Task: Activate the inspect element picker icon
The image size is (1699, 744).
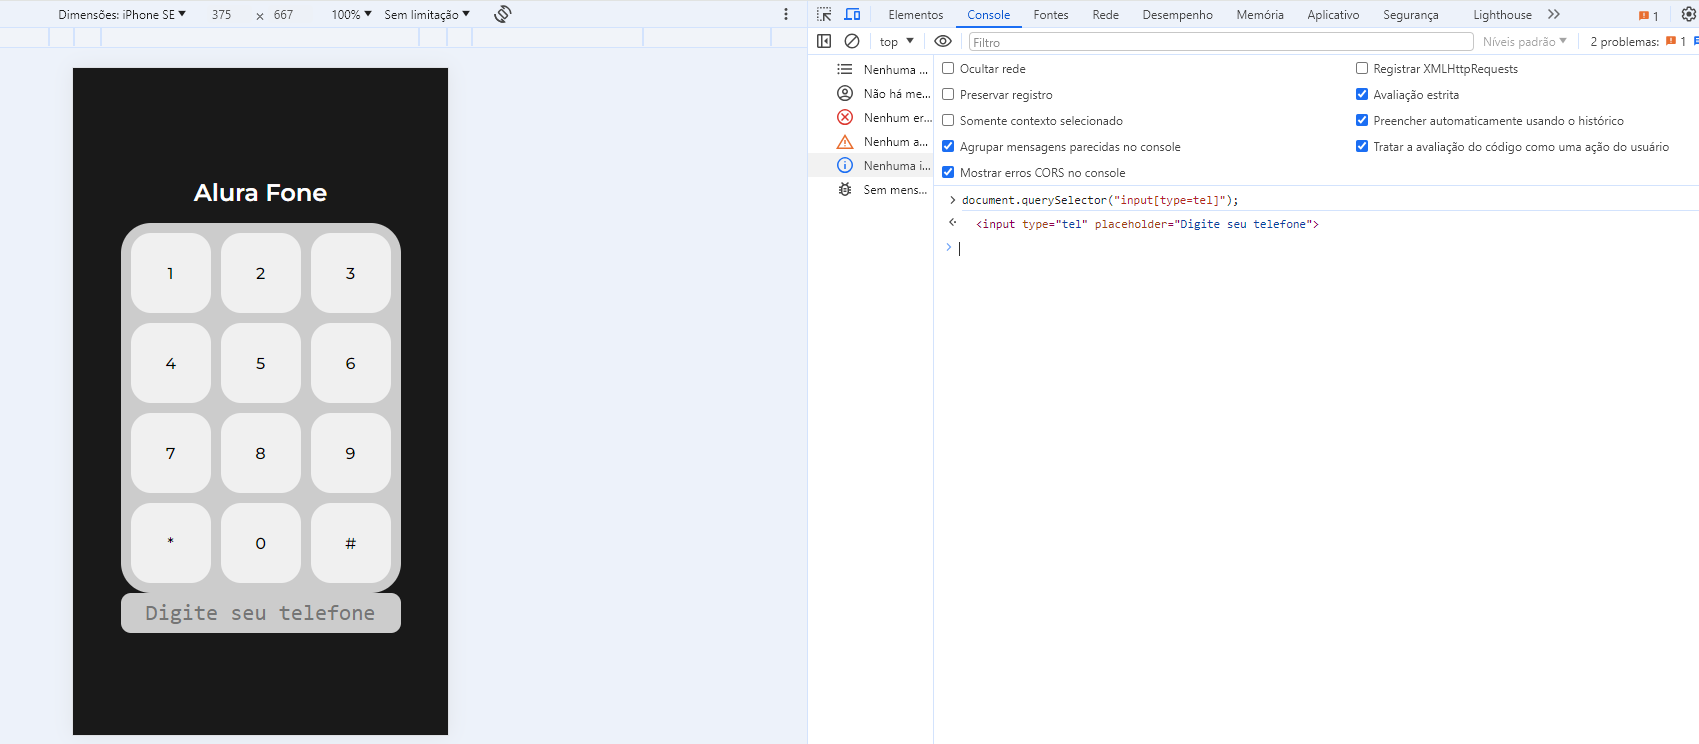Action: (x=824, y=14)
